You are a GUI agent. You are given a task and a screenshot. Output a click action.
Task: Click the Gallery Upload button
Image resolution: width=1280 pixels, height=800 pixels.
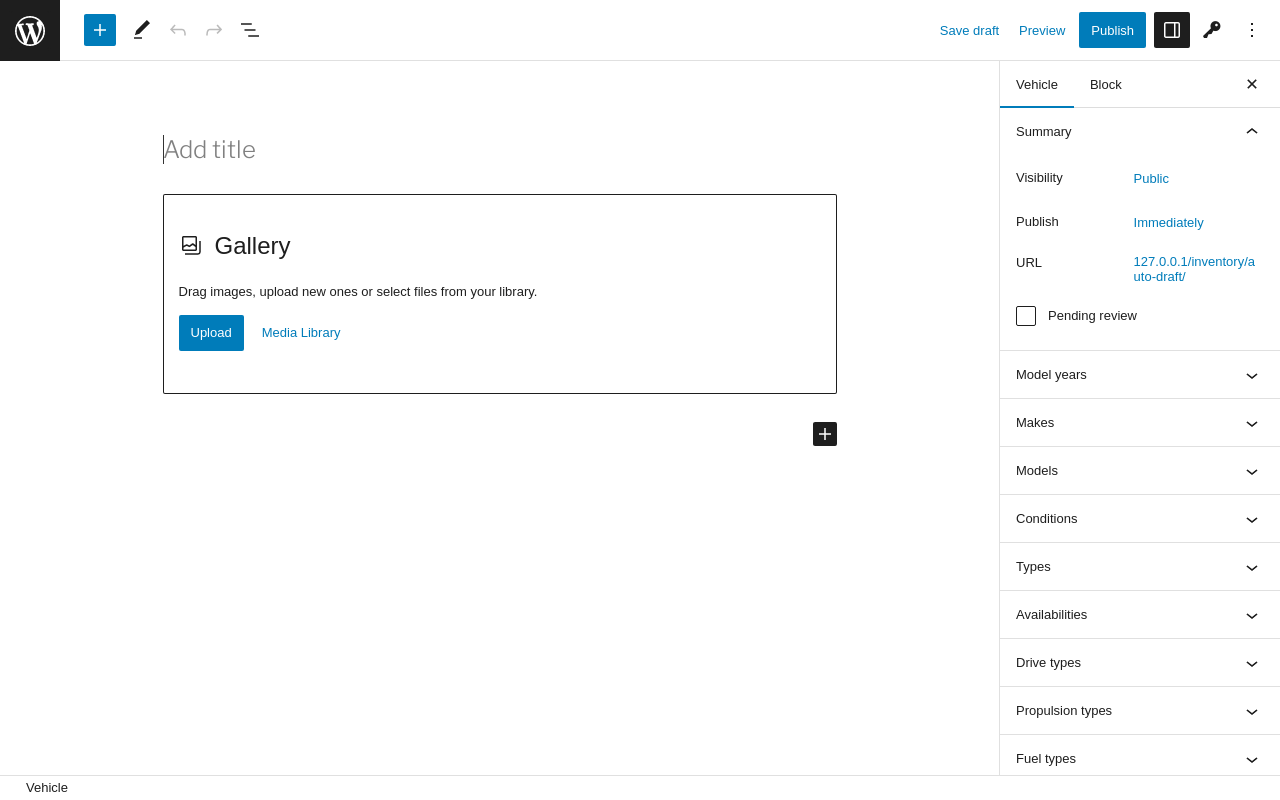(211, 333)
